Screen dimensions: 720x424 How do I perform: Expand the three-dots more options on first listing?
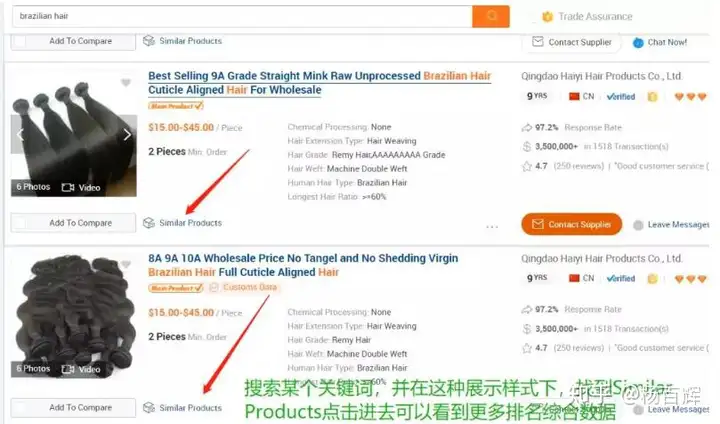pyautogui.click(x=492, y=226)
